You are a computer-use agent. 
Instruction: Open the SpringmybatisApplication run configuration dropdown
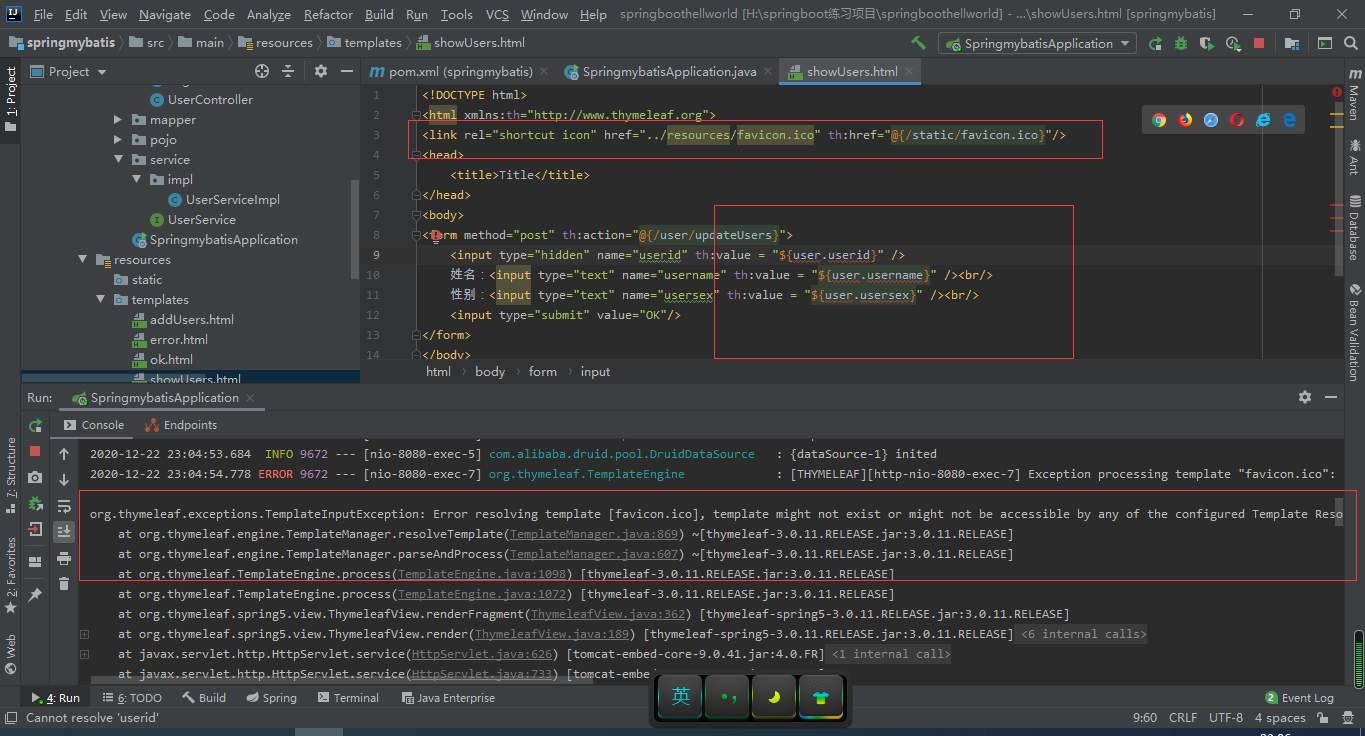[1037, 43]
